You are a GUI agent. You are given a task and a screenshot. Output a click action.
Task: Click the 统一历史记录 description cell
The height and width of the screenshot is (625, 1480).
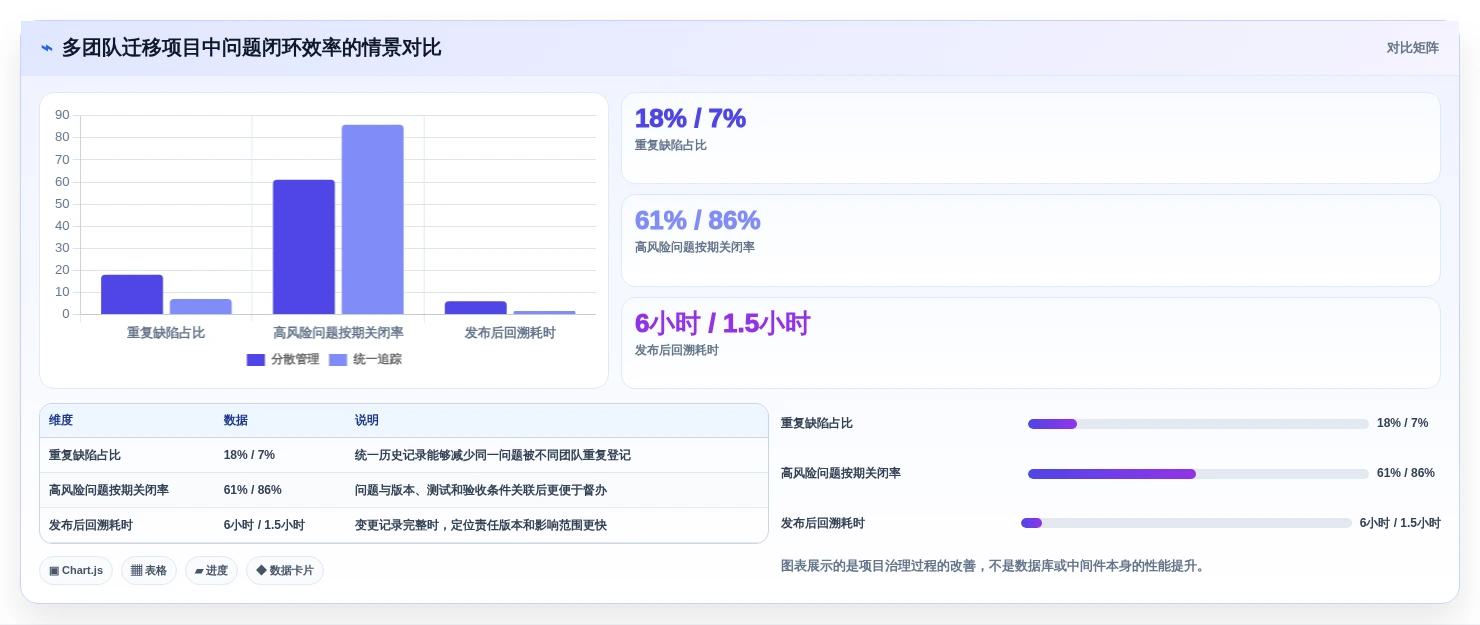click(493, 455)
